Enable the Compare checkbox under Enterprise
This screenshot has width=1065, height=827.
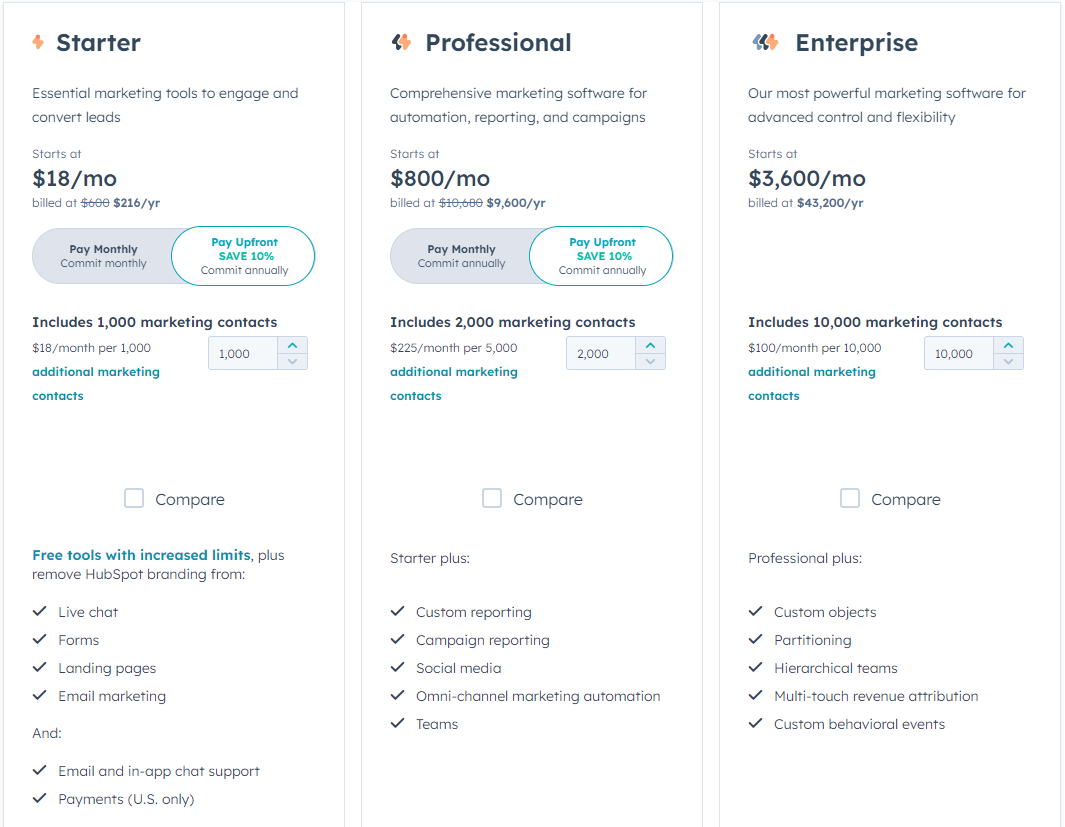[x=850, y=497]
